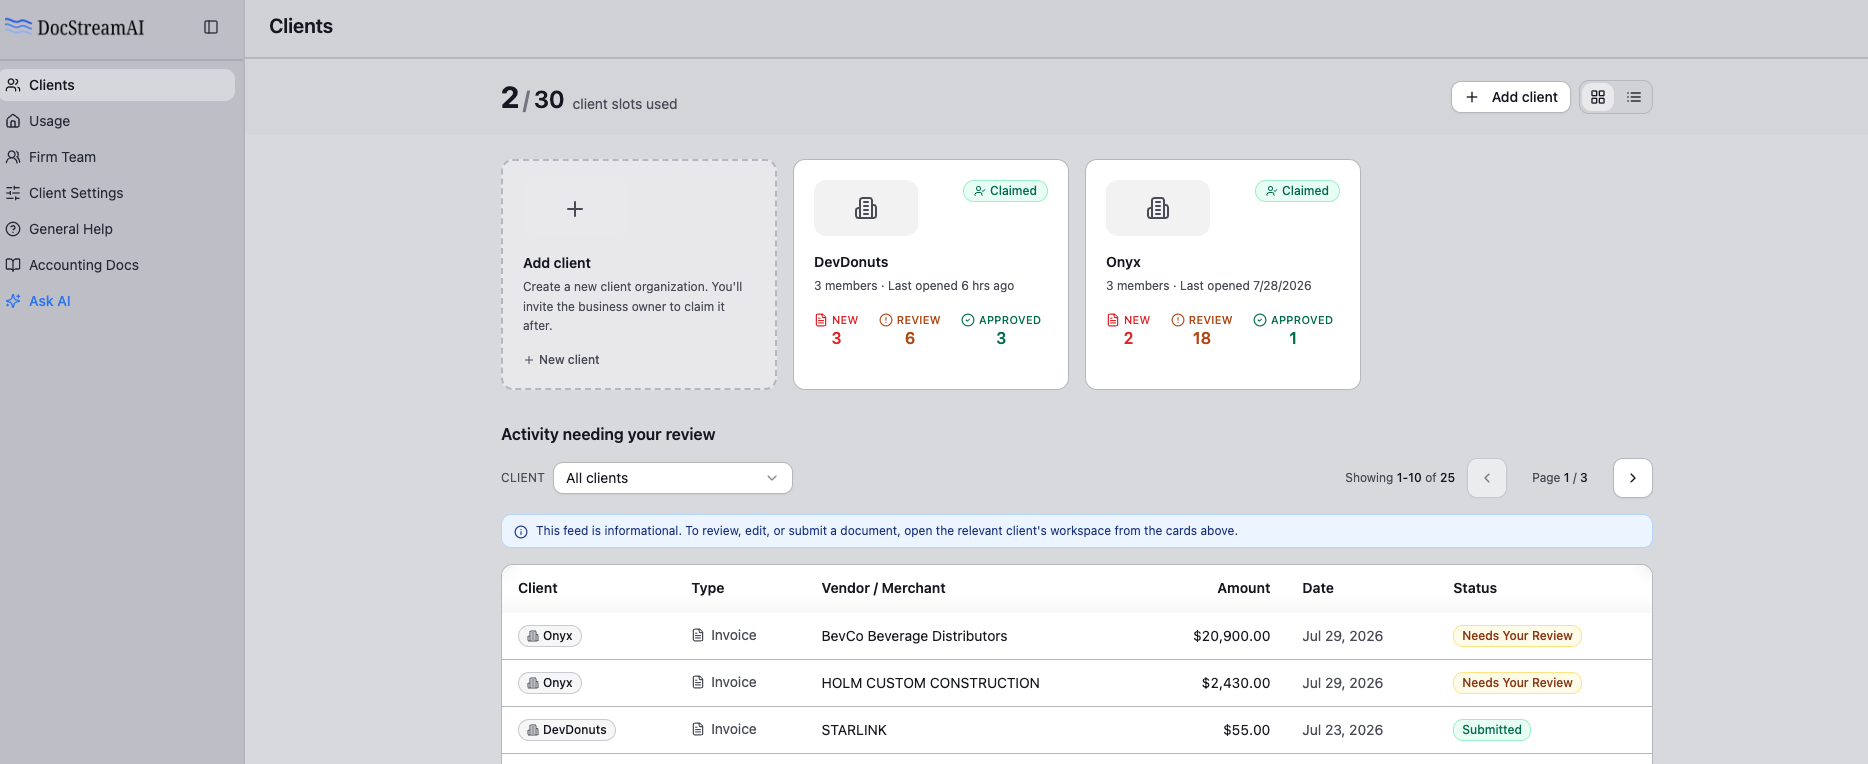Click Onyx REVIEW count icon
This screenshot has height=764, width=1868.
[1178, 320]
